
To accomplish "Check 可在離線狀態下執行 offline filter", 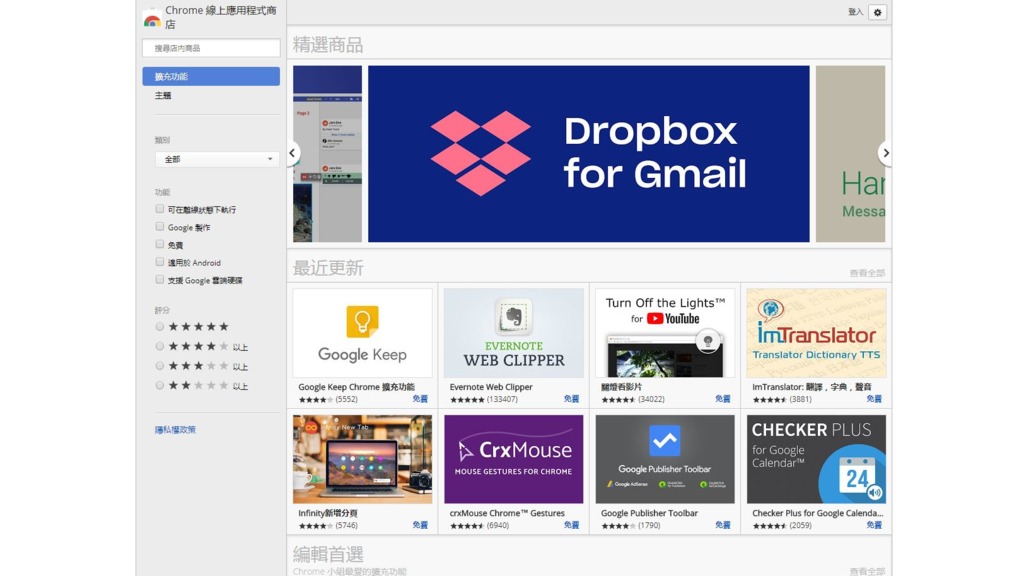I will [159, 209].
